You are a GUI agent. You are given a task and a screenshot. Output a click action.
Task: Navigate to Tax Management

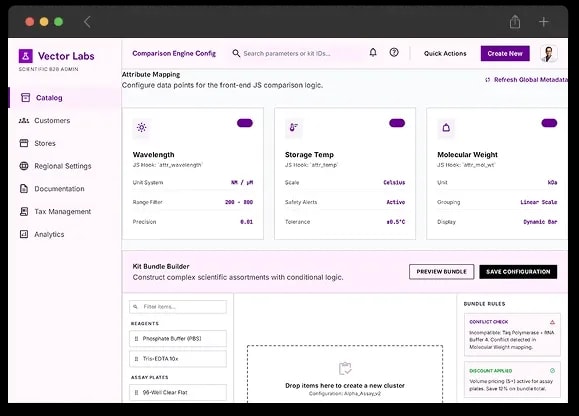click(65, 212)
